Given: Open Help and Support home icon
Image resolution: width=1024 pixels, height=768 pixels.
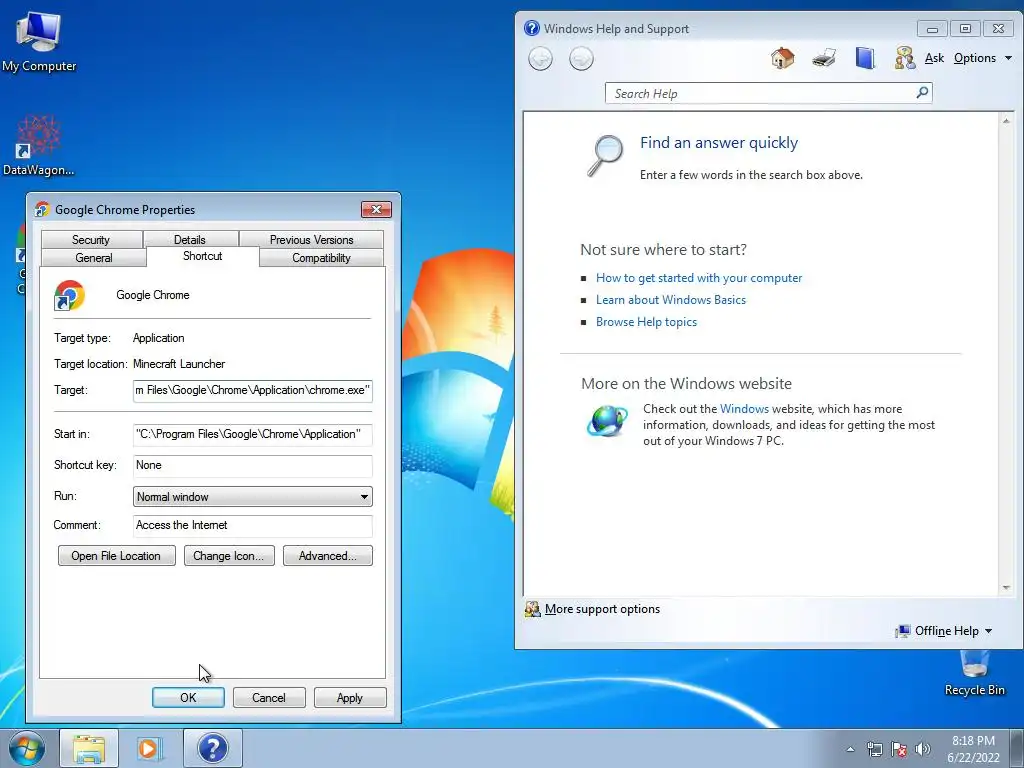Looking at the screenshot, I should click(782, 58).
